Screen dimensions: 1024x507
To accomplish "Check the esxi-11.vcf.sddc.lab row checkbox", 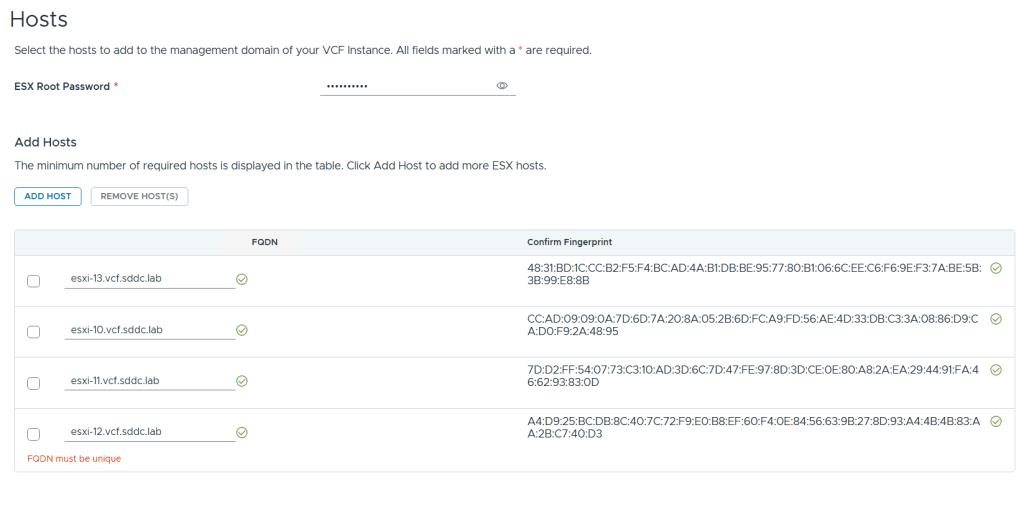I will click(34, 383).
